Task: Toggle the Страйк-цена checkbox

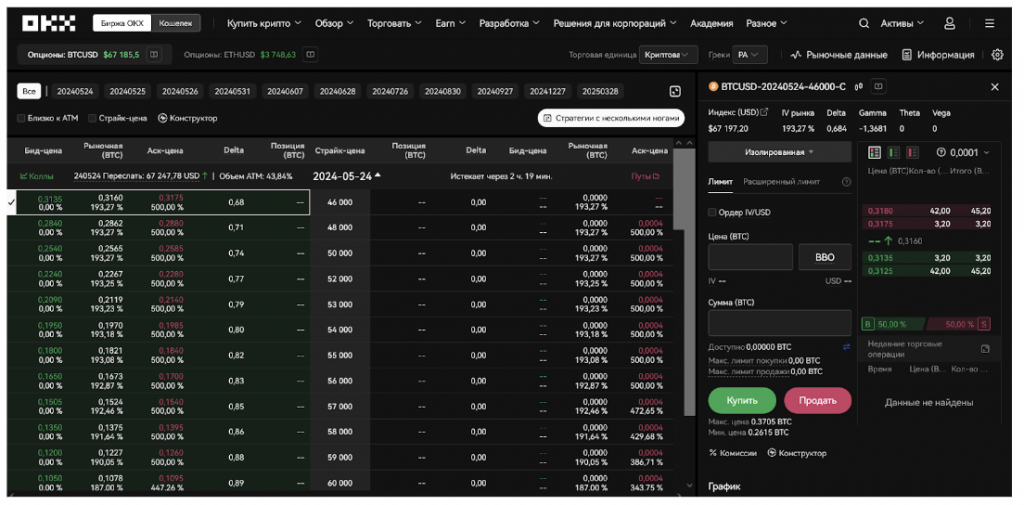Action: (x=92, y=118)
